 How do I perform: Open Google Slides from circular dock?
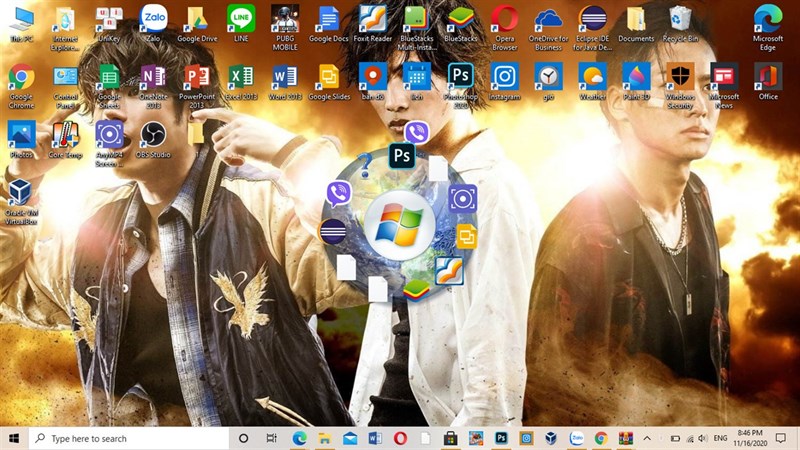(466, 236)
